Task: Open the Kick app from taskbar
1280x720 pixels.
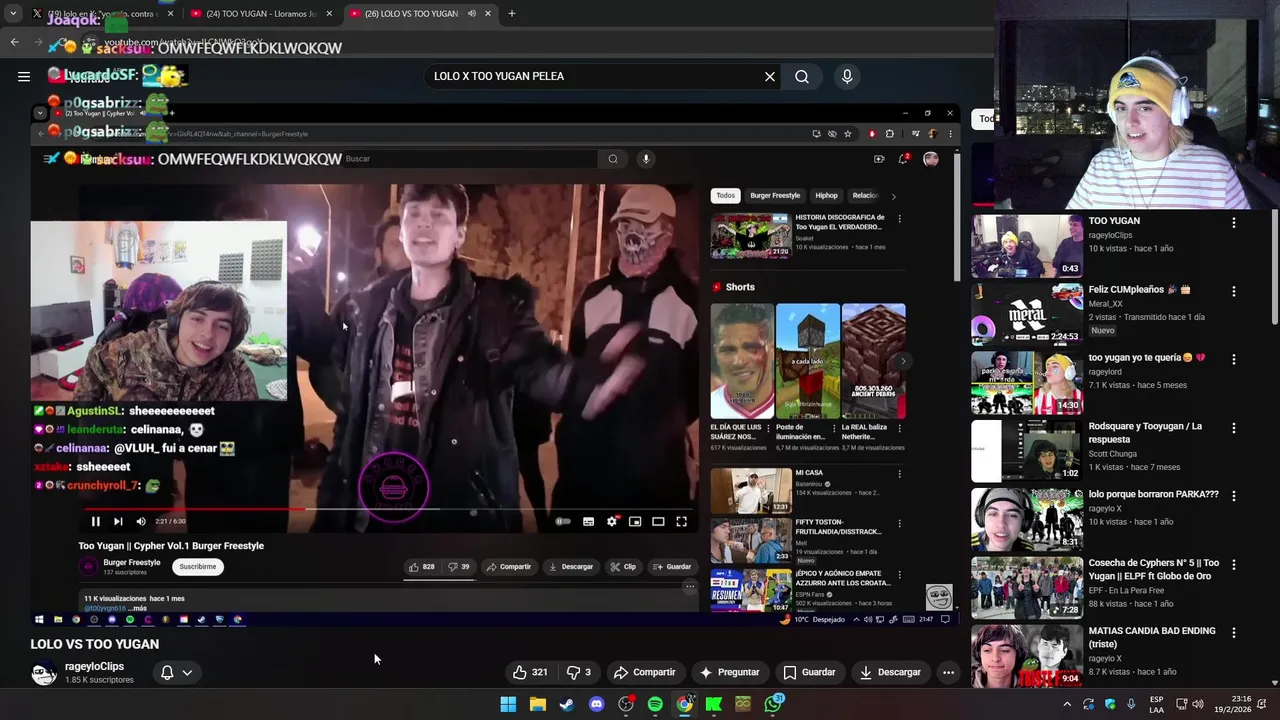Action: (714, 704)
